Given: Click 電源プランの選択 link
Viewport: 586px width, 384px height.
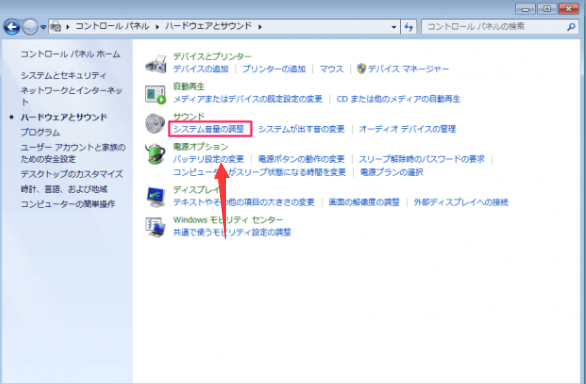Looking at the screenshot, I should click(x=392, y=172).
